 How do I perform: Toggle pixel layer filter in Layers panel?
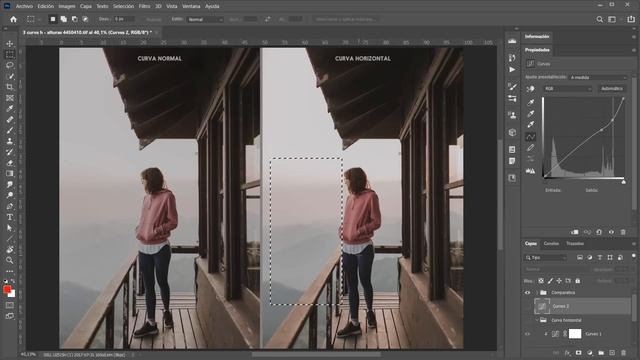pyautogui.click(x=580, y=258)
